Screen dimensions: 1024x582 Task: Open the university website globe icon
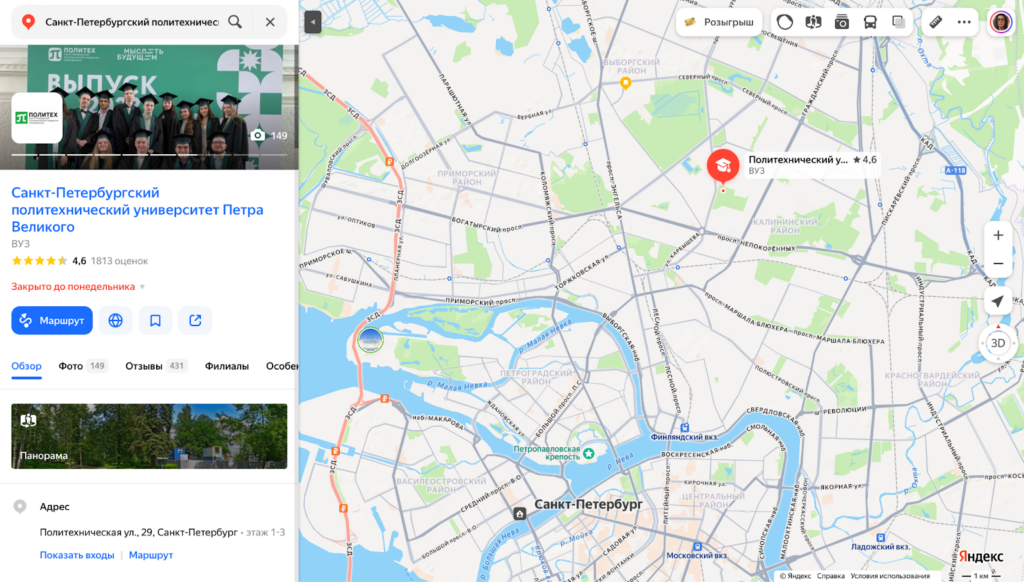click(116, 320)
